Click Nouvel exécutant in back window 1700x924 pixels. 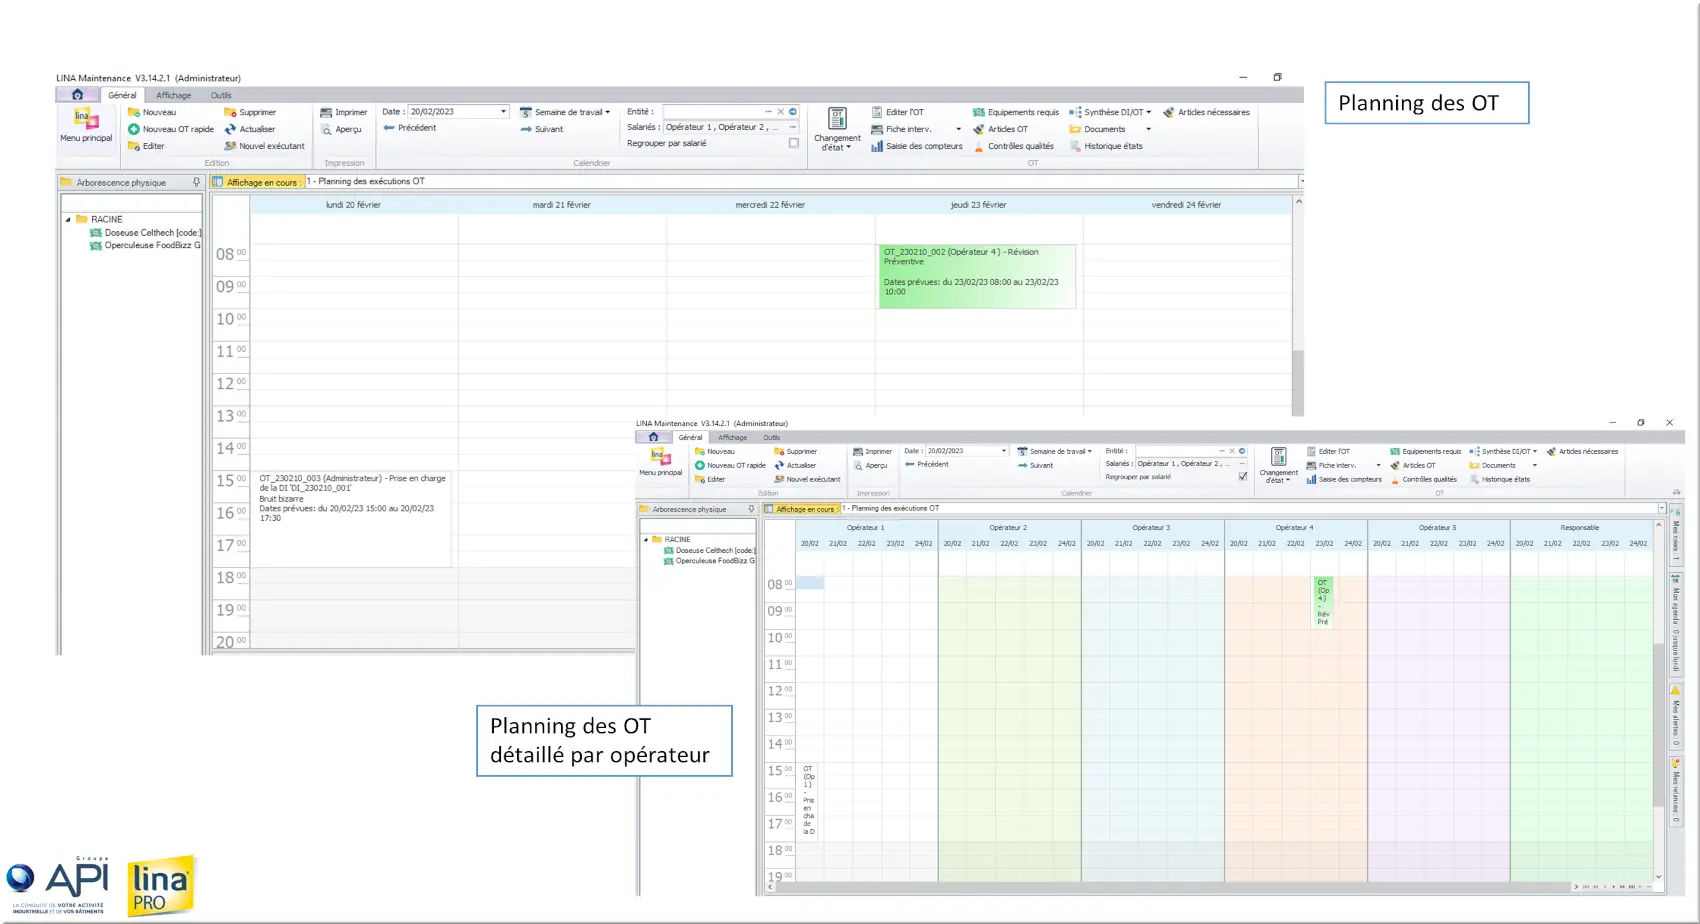pyautogui.click(x=264, y=146)
